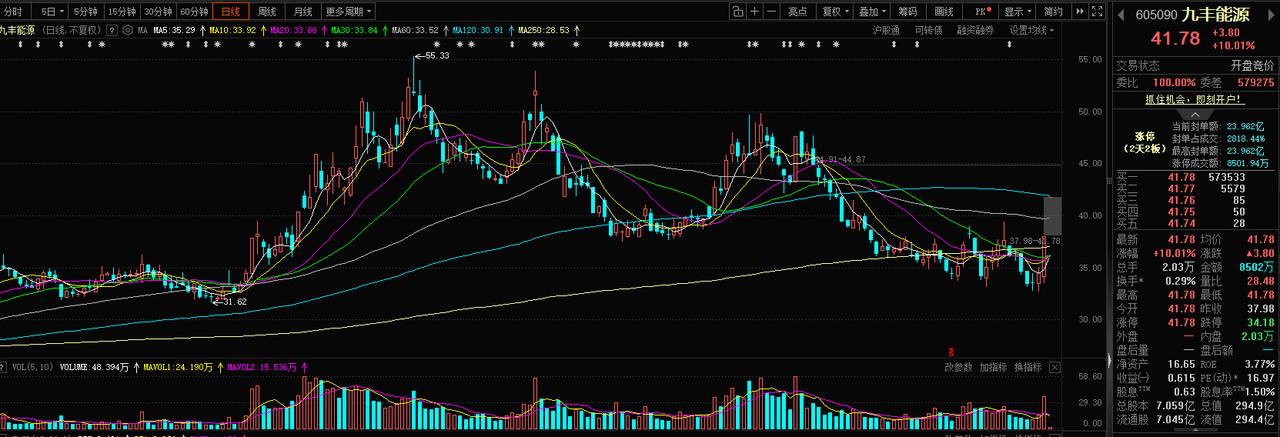Screen dimensions: 1280x437
Task: Open the 设置均线 dropdown
Action: 1032,30
